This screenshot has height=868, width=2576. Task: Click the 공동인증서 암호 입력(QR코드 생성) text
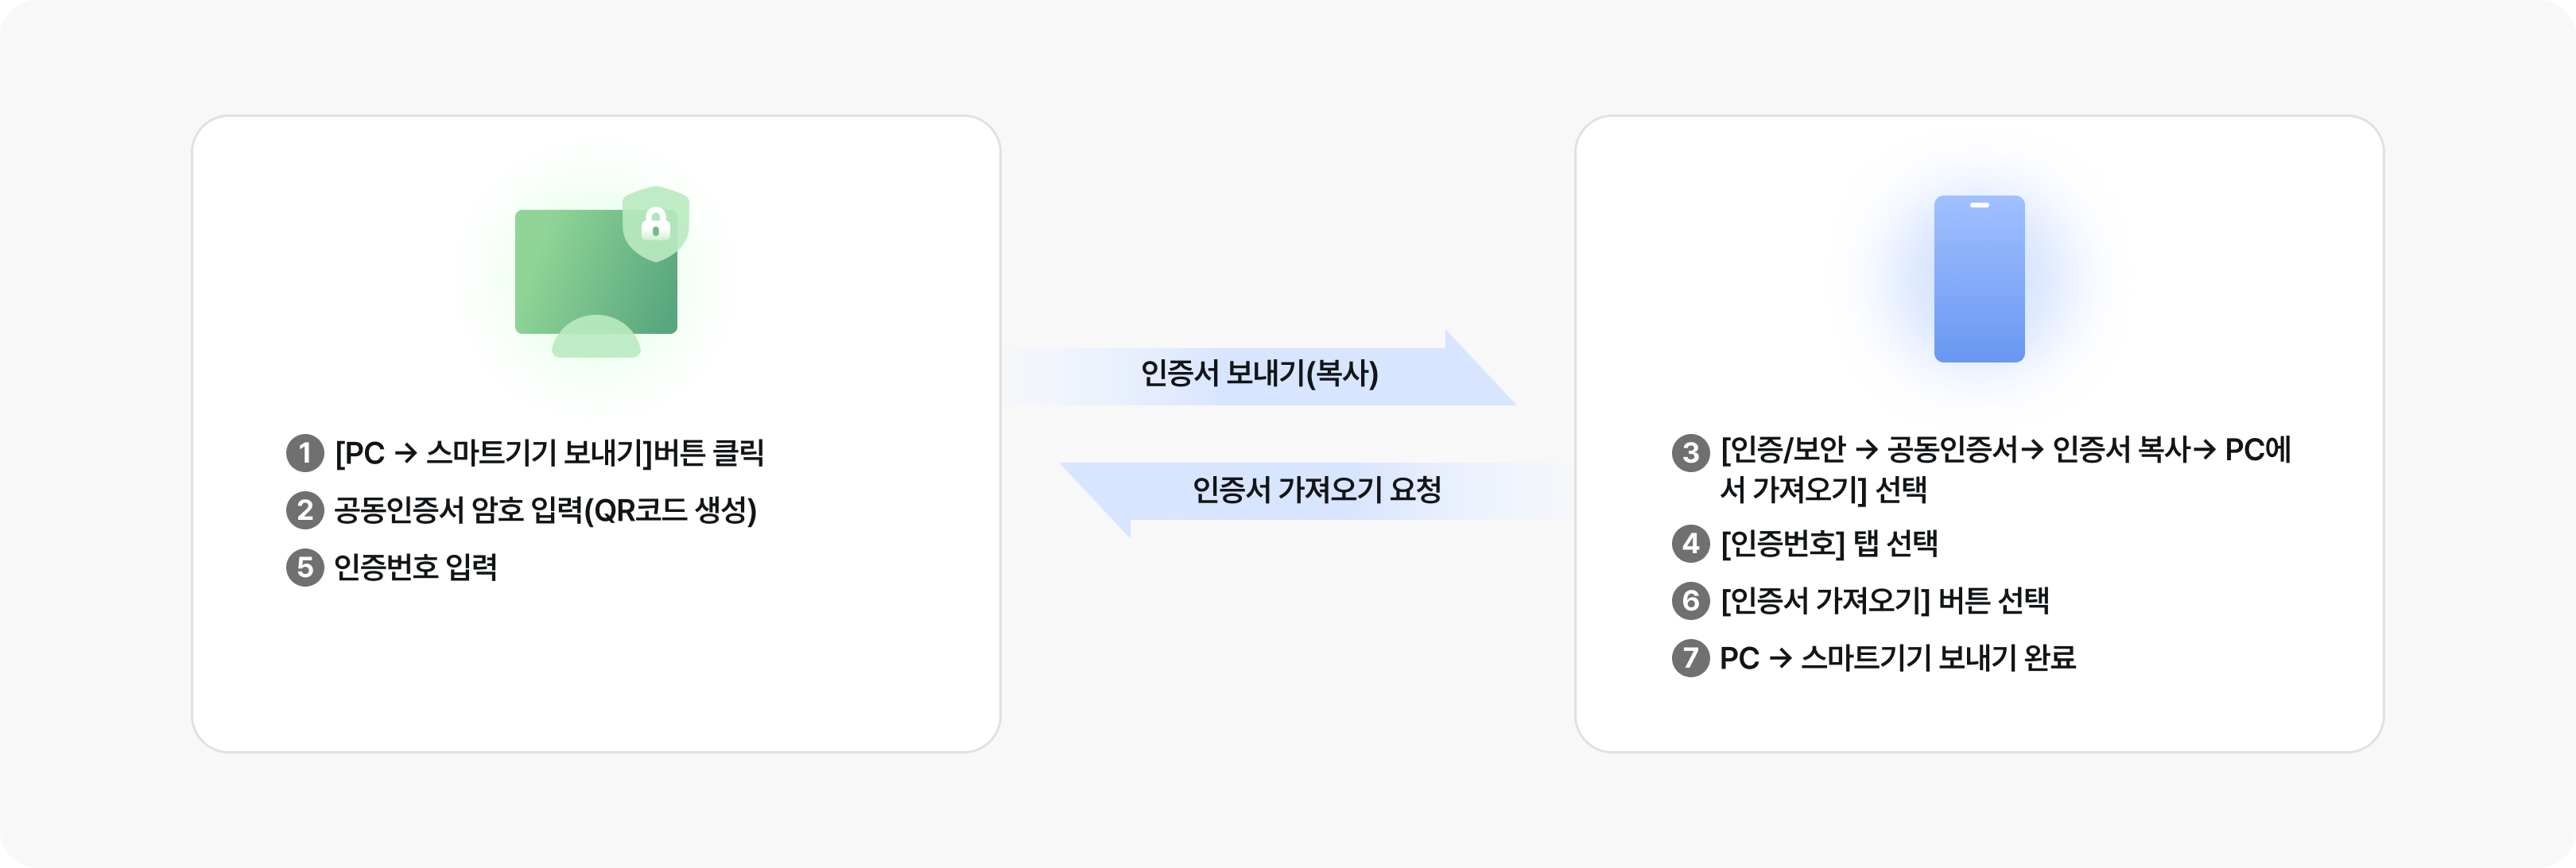point(545,510)
